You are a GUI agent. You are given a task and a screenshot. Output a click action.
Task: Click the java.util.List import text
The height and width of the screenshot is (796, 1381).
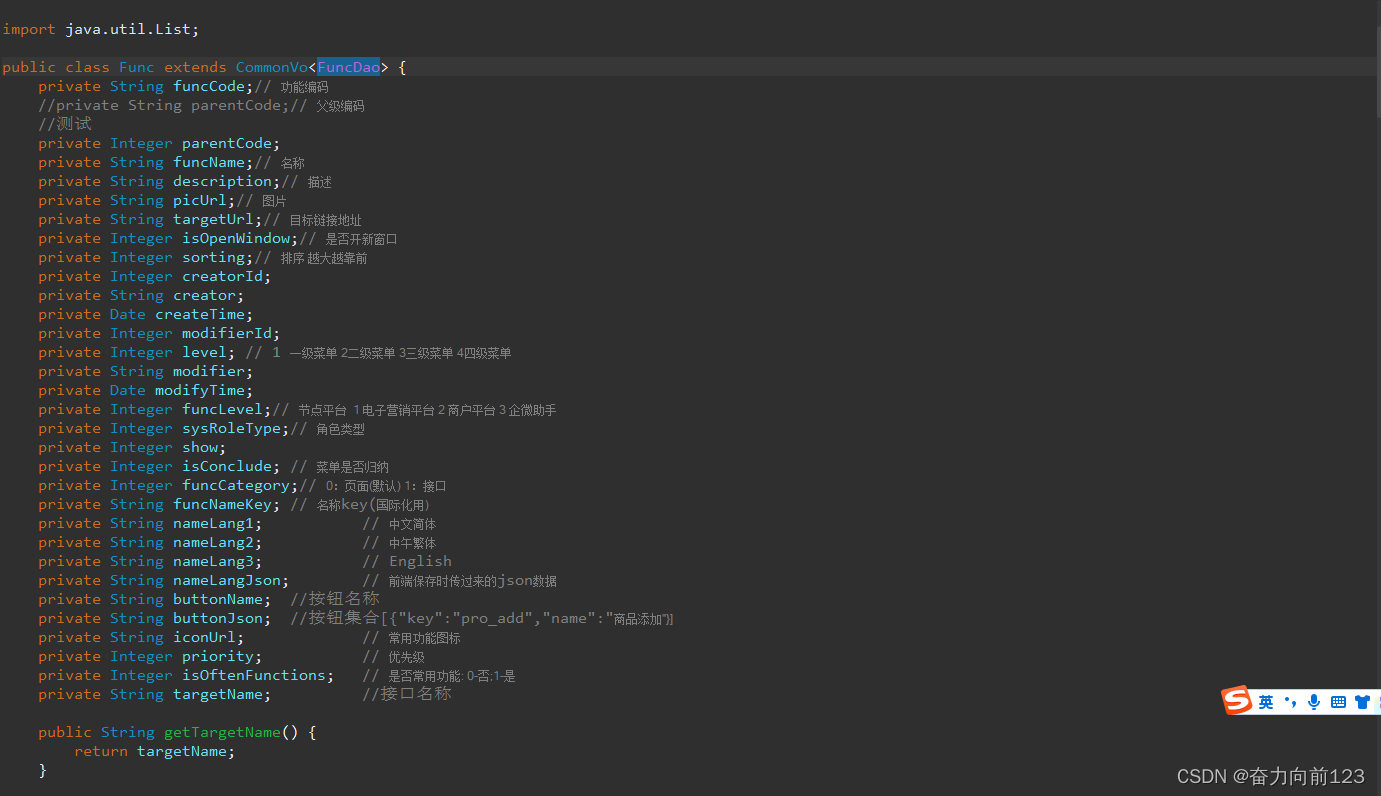point(132,29)
